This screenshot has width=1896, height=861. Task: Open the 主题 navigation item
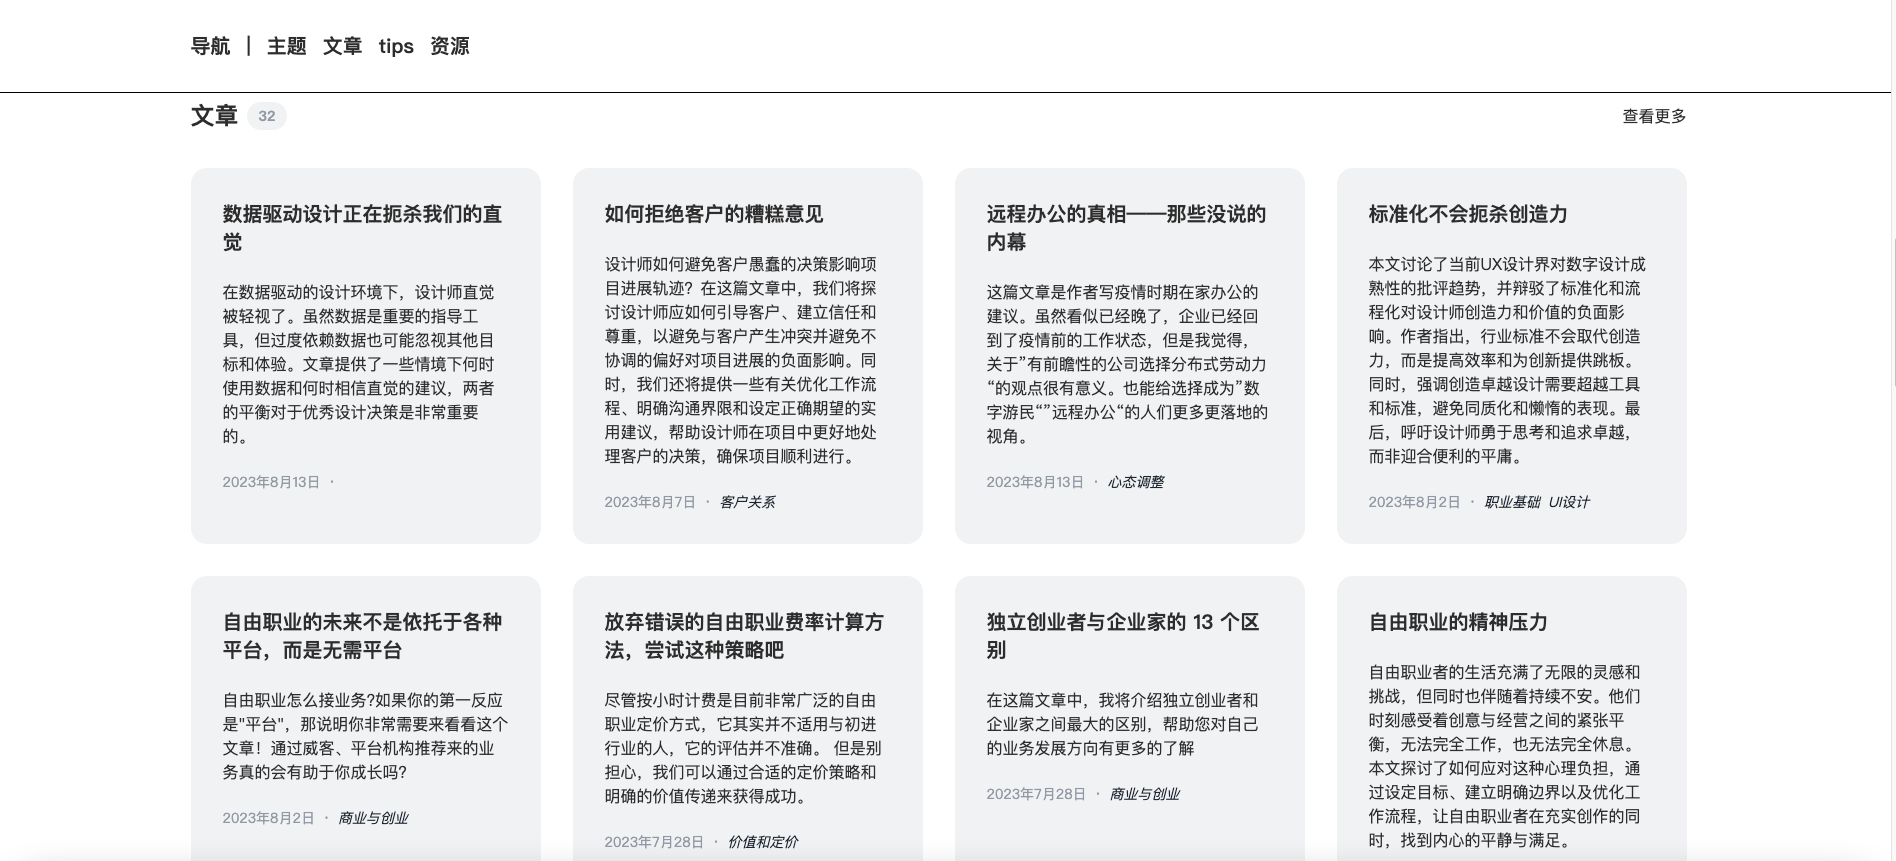coord(286,46)
